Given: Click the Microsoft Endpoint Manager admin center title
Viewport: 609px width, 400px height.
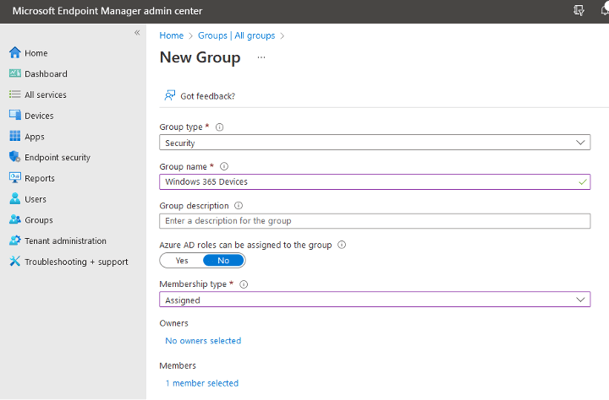Looking at the screenshot, I should (x=107, y=11).
